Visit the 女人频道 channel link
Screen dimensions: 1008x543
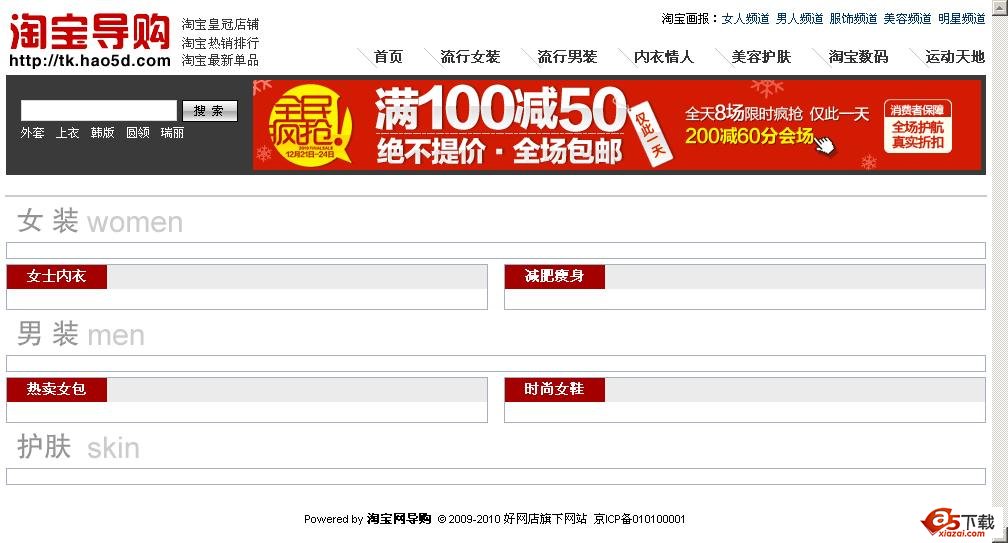point(745,19)
